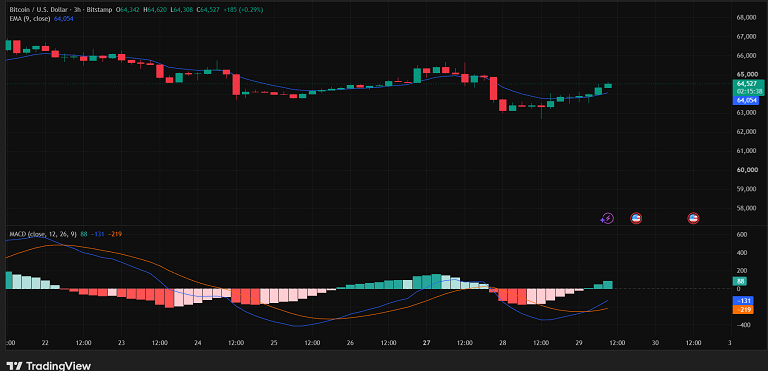Click the date label 24 on the time axis
This screenshot has height=371, width=768.
point(198,343)
